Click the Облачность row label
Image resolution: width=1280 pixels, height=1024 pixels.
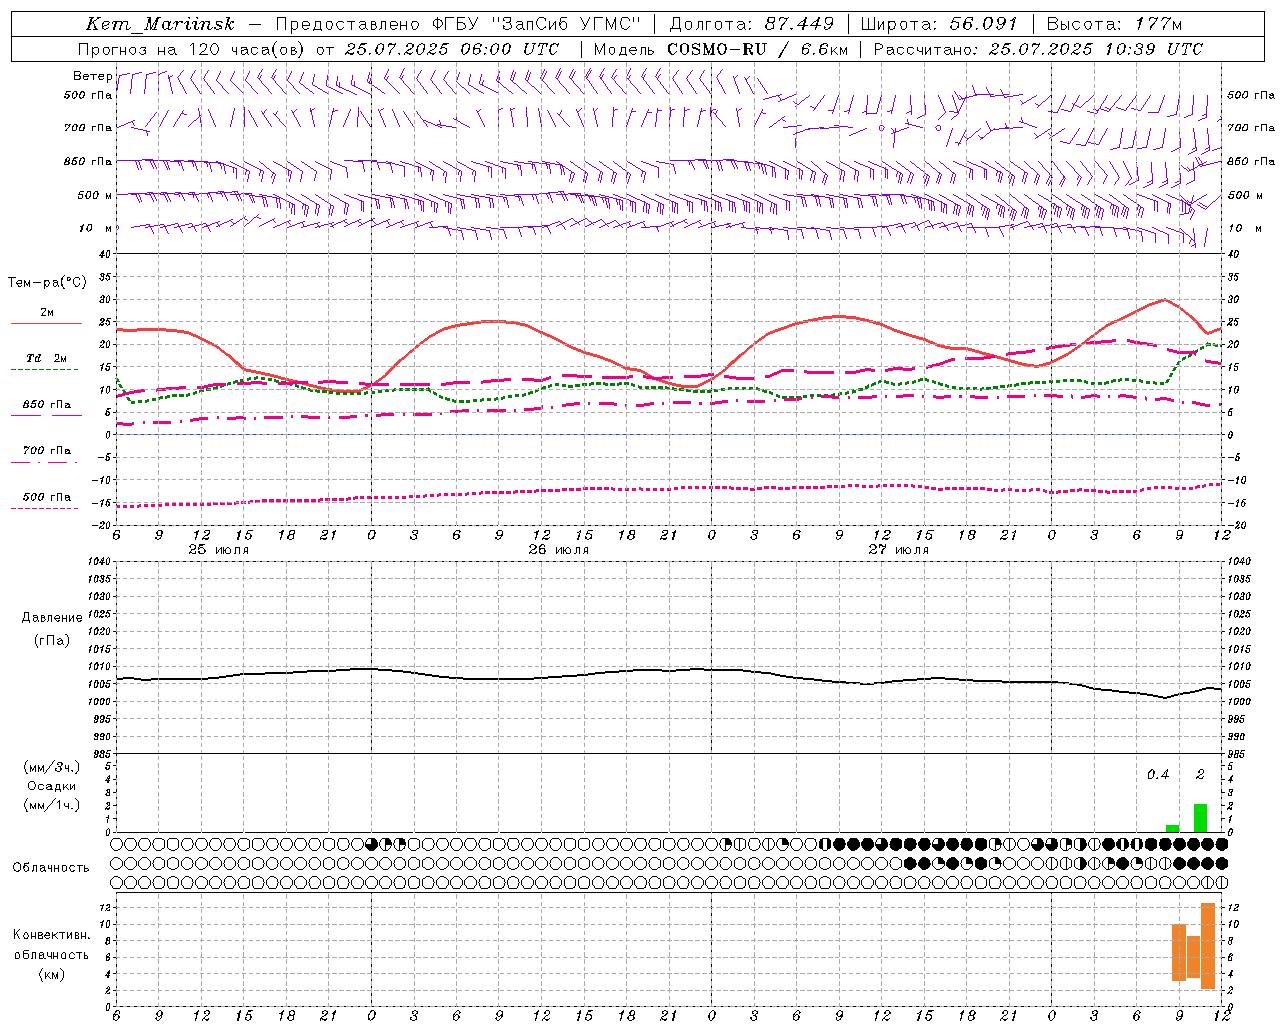(51, 867)
